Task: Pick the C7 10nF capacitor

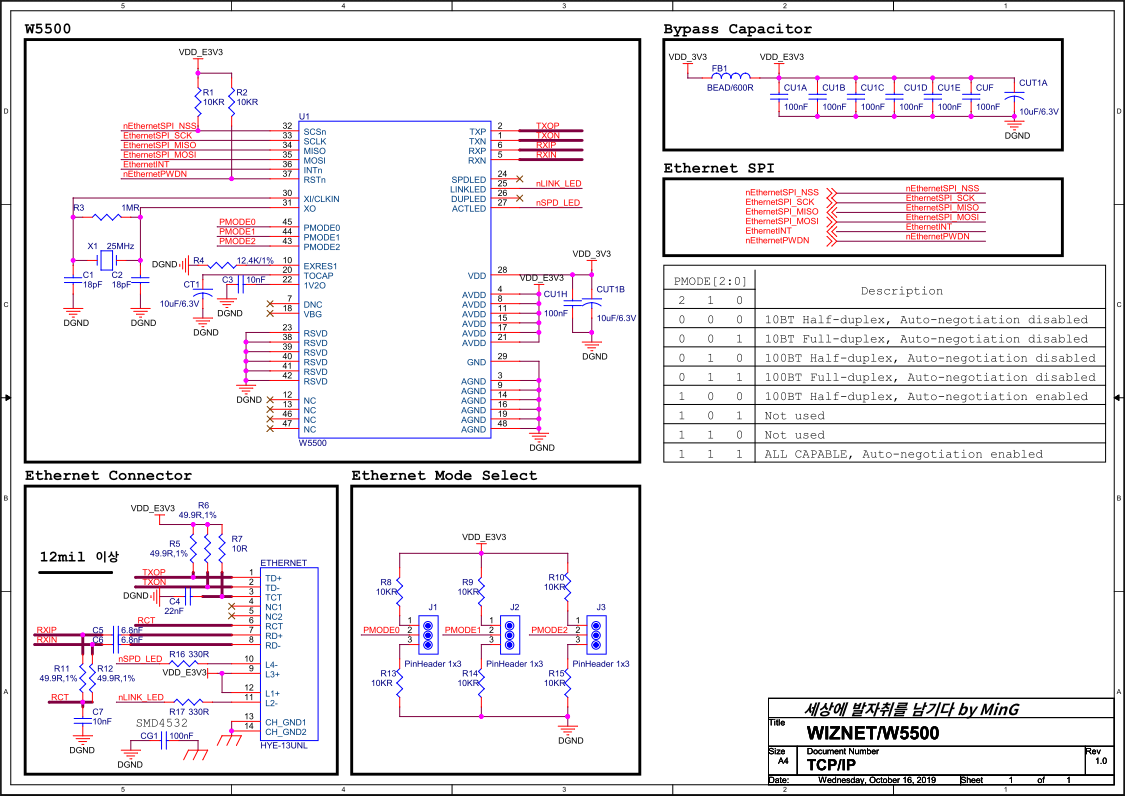Action: 83,720
